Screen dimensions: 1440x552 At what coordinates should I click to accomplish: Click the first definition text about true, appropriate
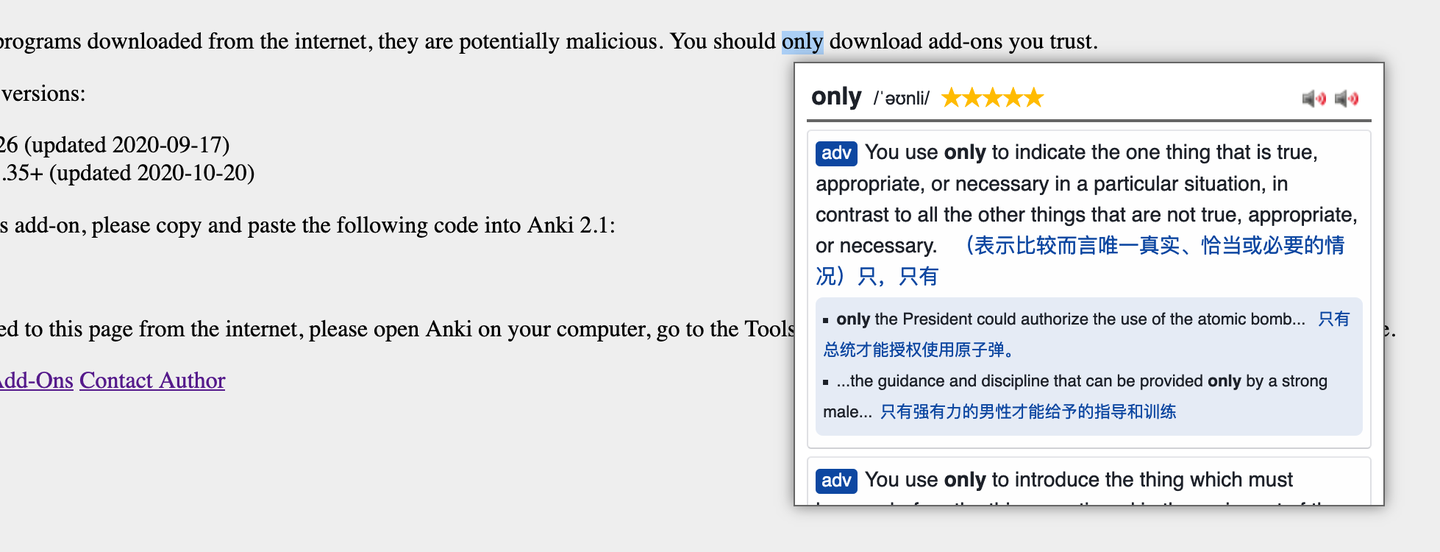(x=1085, y=184)
